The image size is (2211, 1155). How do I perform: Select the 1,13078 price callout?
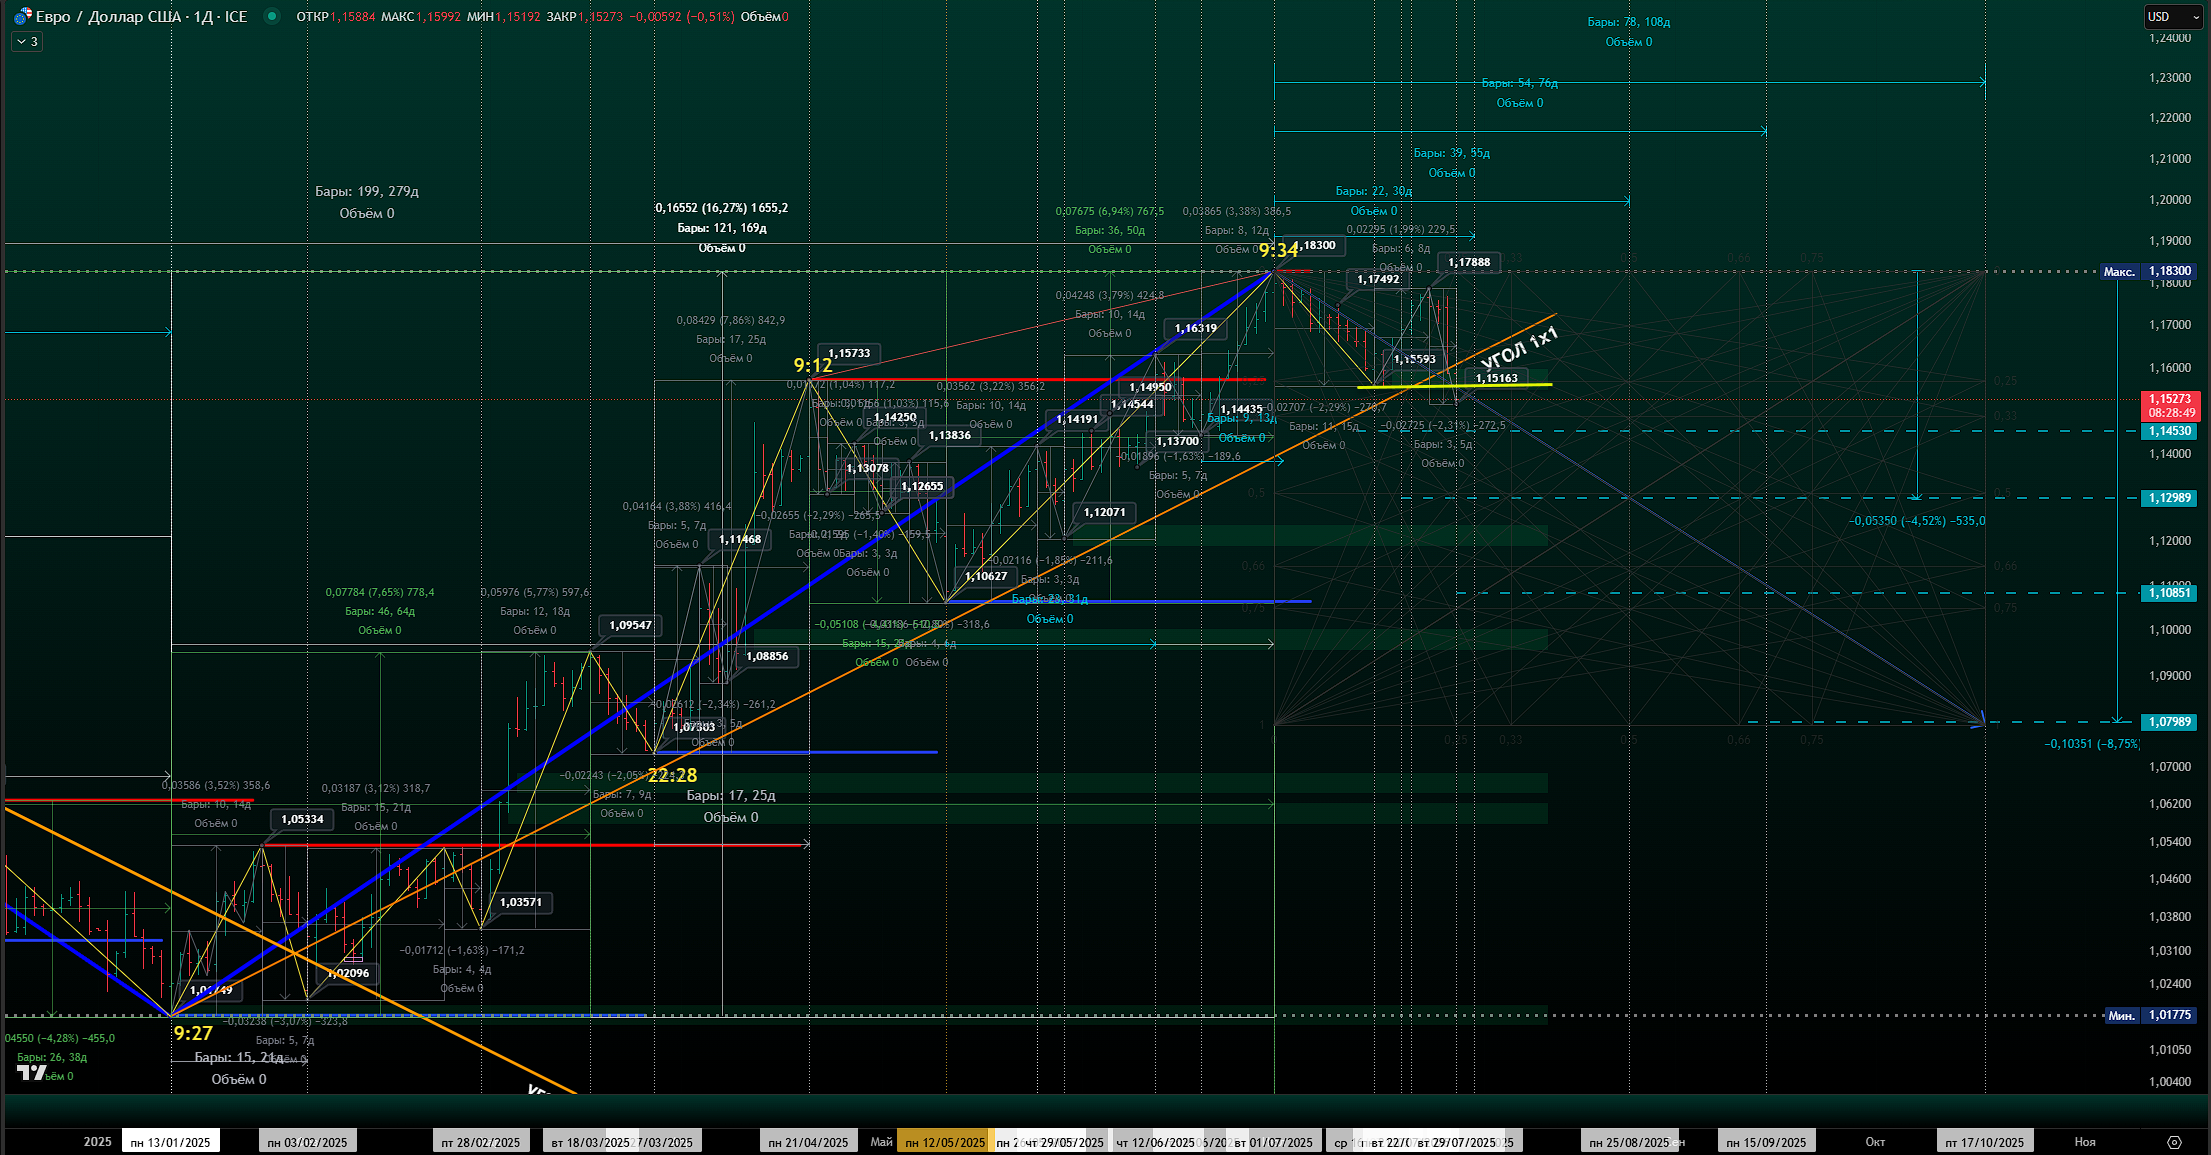click(x=867, y=468)
